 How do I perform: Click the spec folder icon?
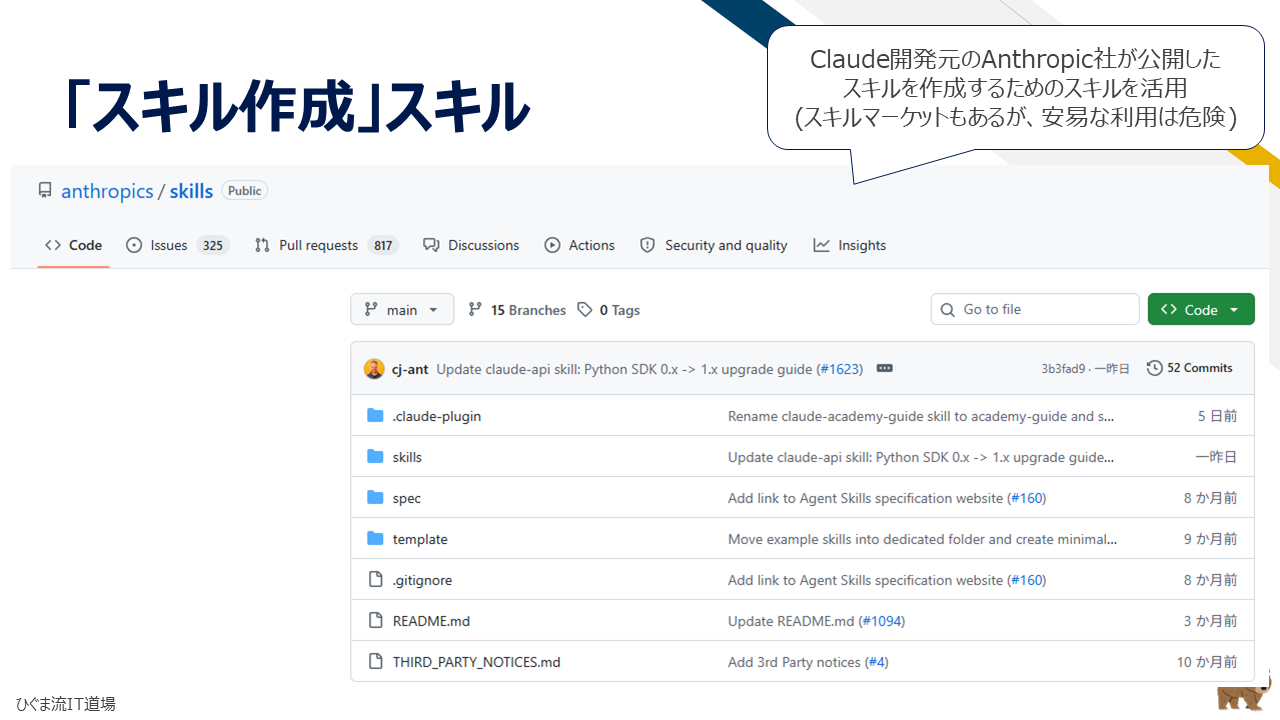pyautogui.click(x=375, y=498)
